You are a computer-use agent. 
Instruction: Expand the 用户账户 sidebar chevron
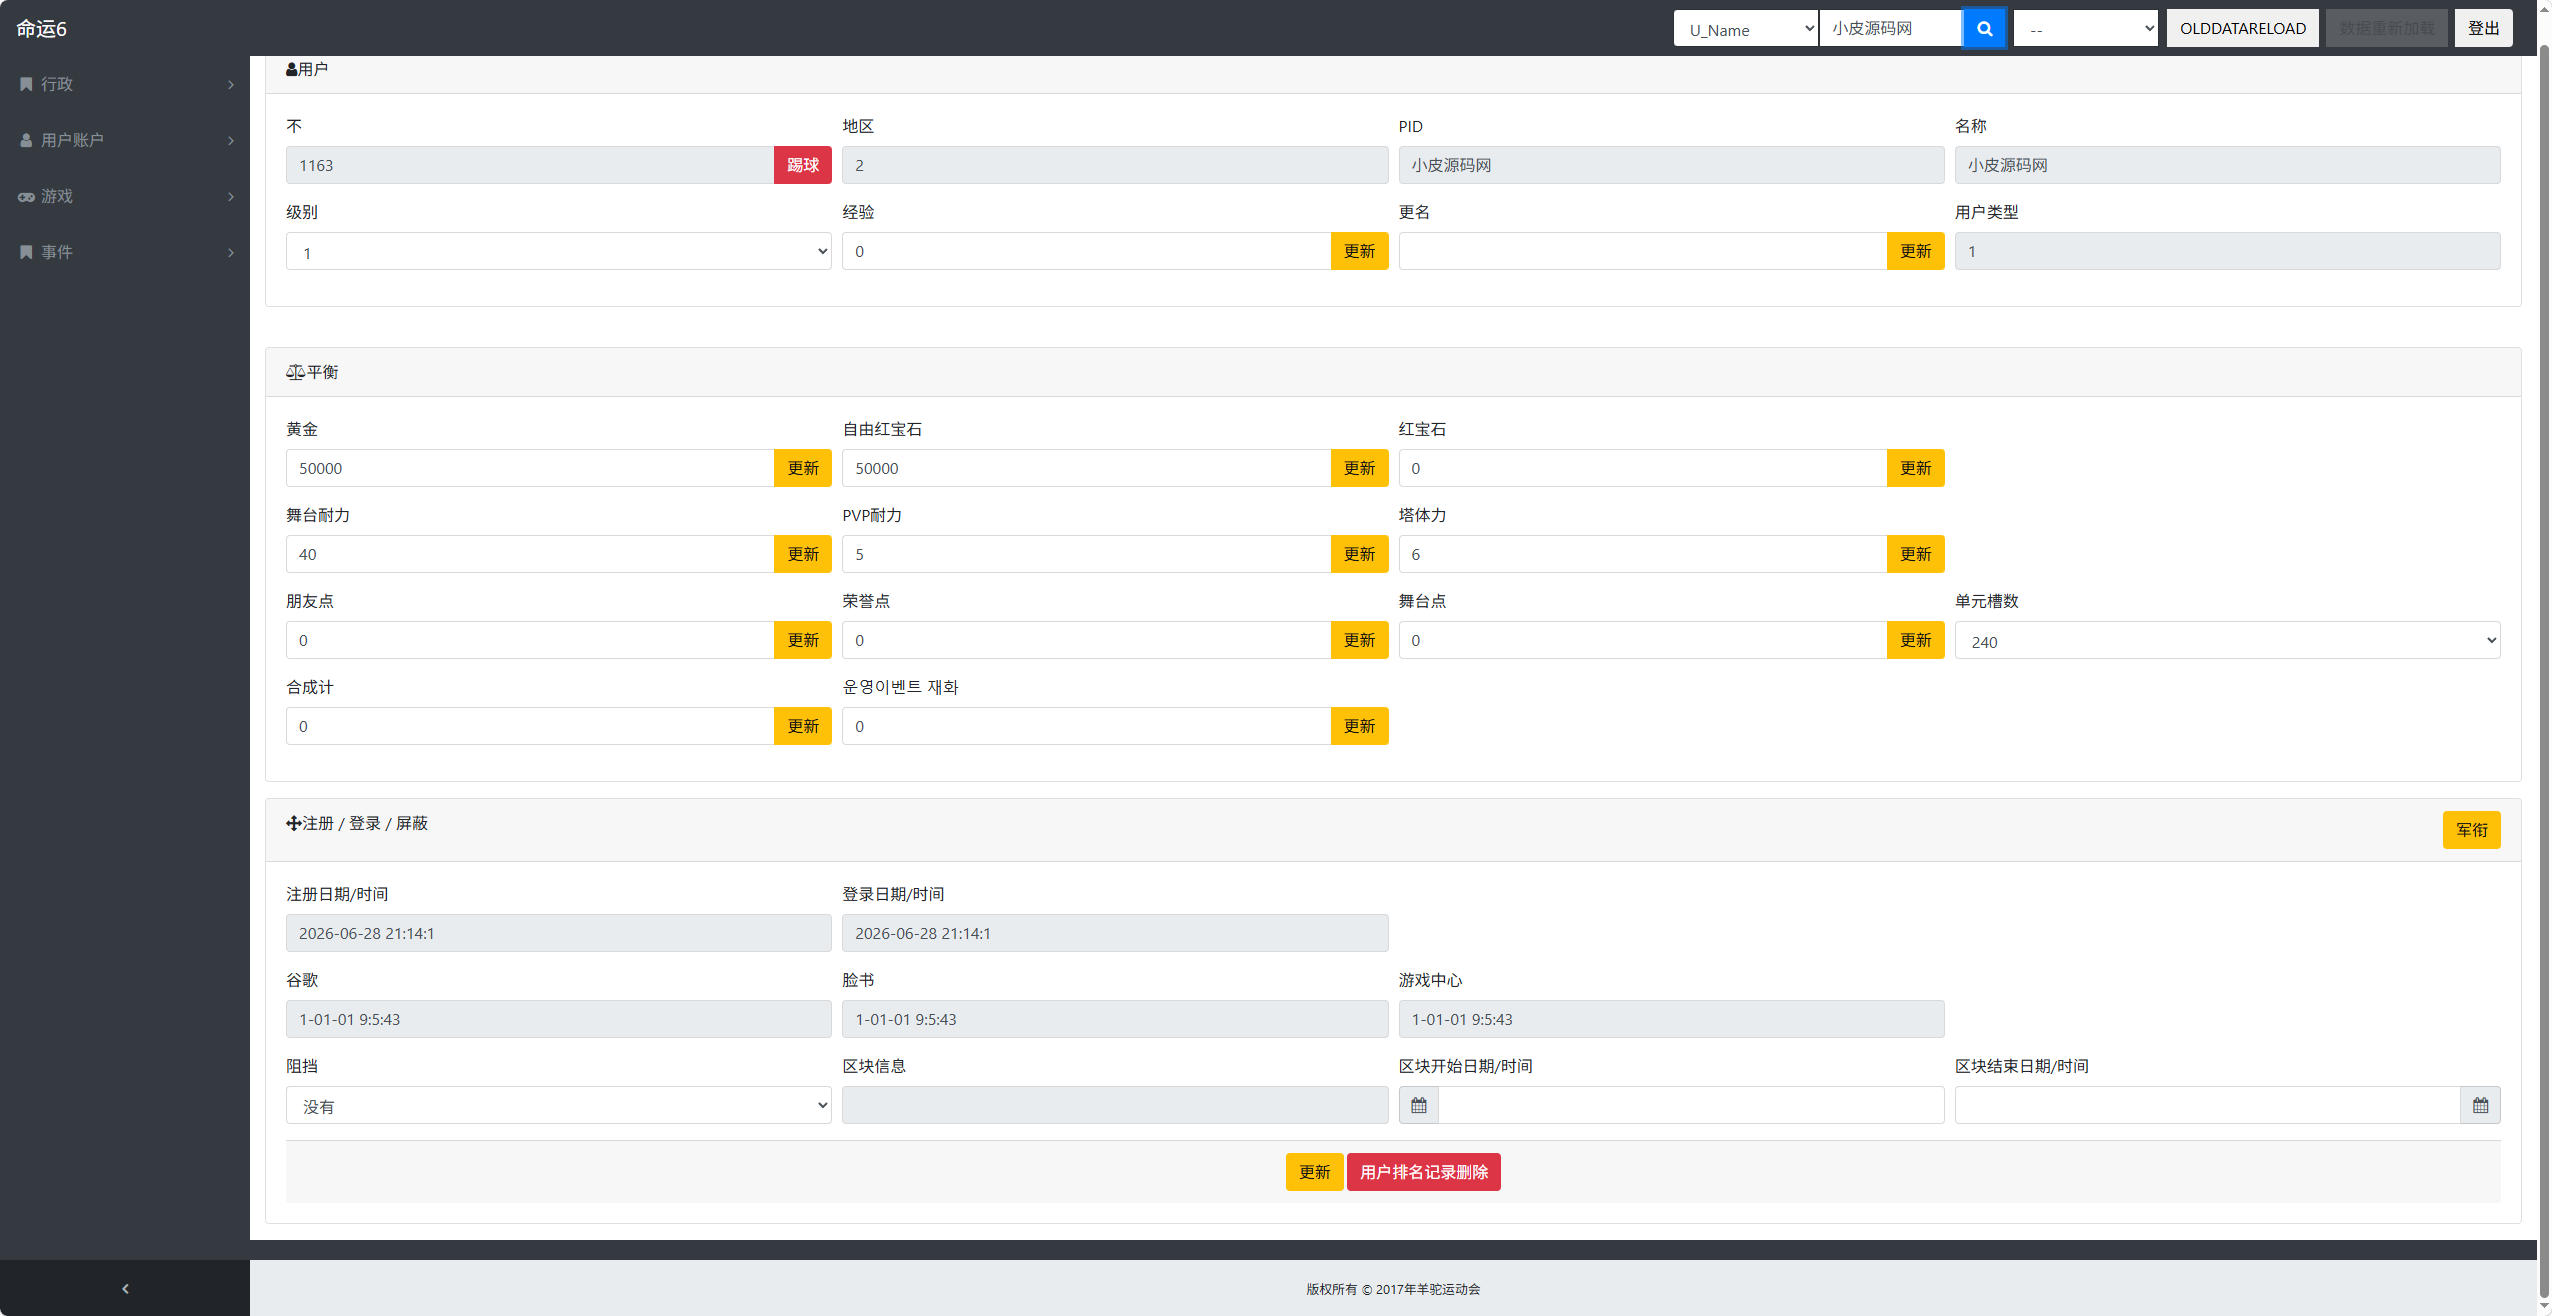pyautogui.click(x=231, y=140)
